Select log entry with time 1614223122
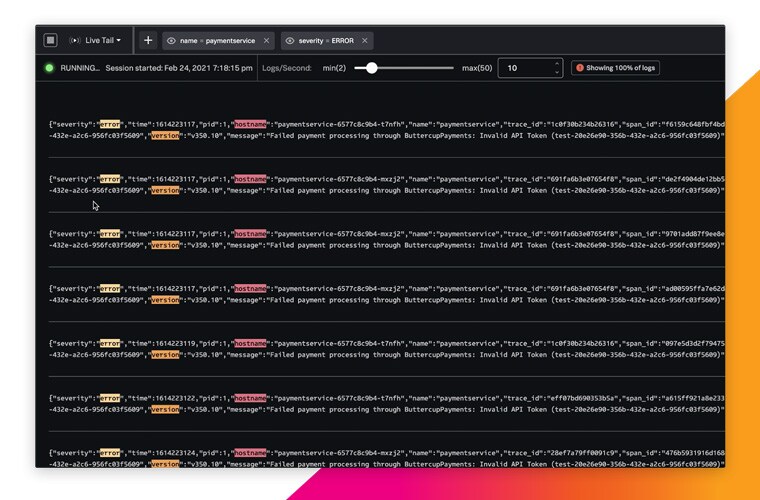This screenshot has width=760, height=500. click(x=387, y=404)
